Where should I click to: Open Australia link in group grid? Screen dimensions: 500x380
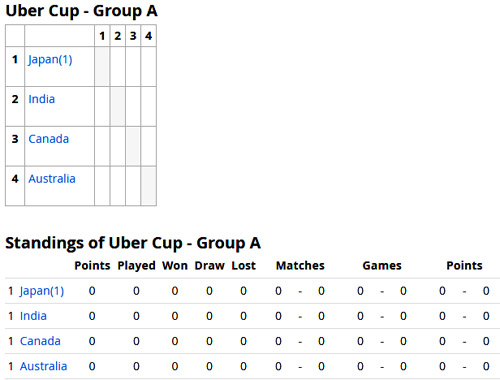tap(52, 179)
